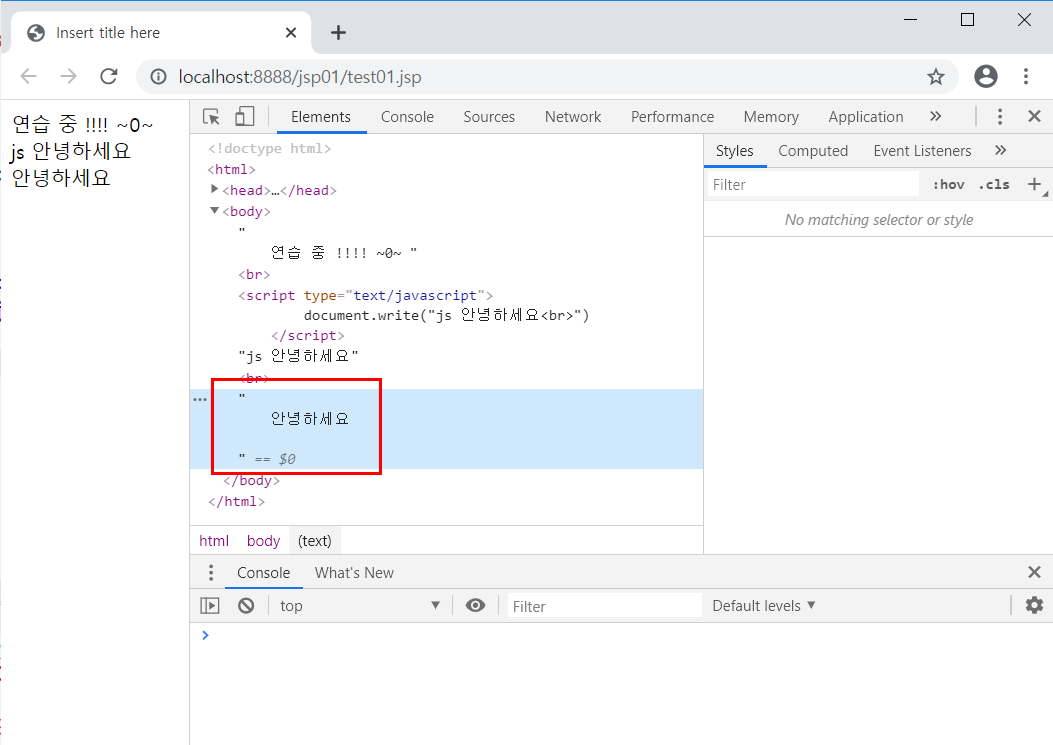Switch to the Console tab in DevTools

click(407, 117)
